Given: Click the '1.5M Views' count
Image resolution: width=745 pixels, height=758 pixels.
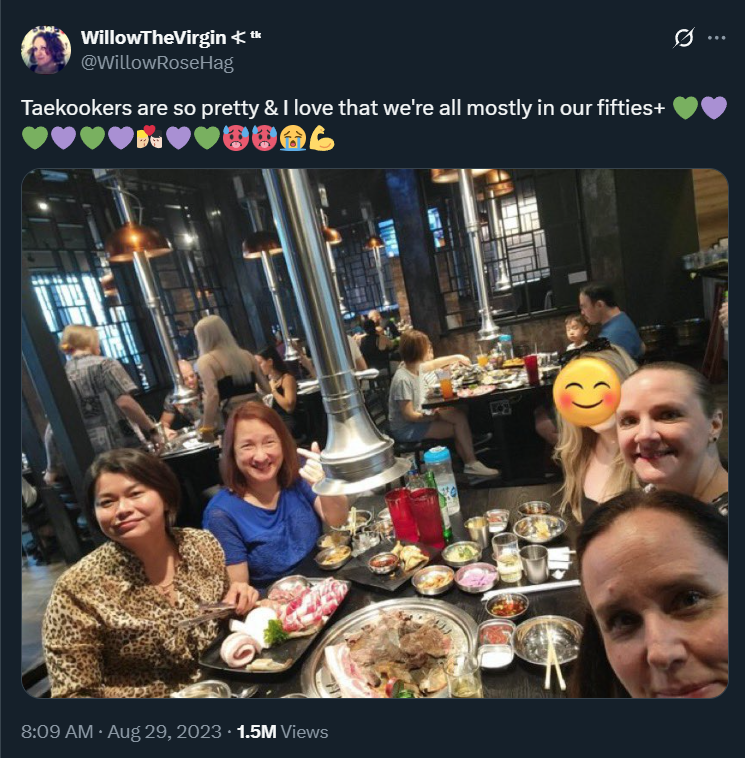Looking at the screenshot, I should [x=282, y=731].
